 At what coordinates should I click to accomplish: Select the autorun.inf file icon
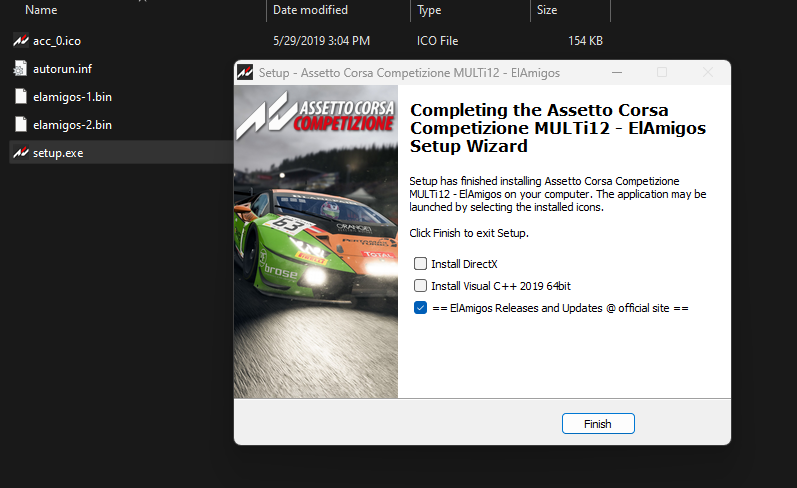tap(20, 68)
